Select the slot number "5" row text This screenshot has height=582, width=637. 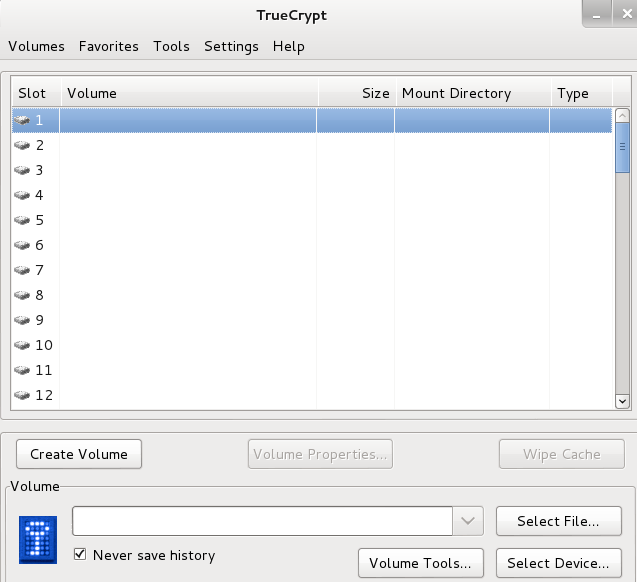click(x=39, y=220)
